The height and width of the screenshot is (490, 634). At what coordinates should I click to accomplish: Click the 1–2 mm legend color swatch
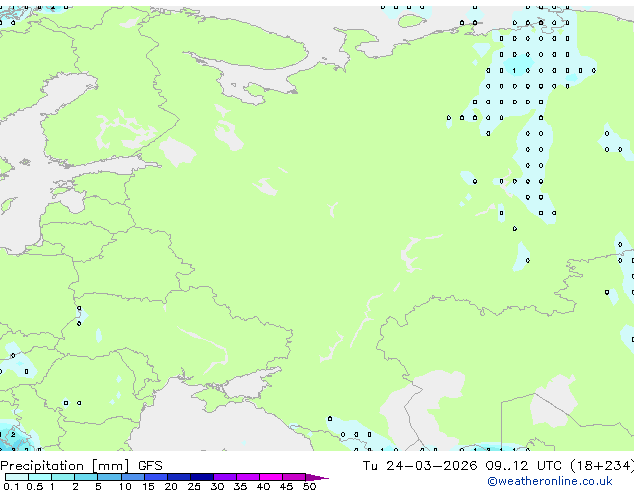pyautogui.click(x=63, y=477)
